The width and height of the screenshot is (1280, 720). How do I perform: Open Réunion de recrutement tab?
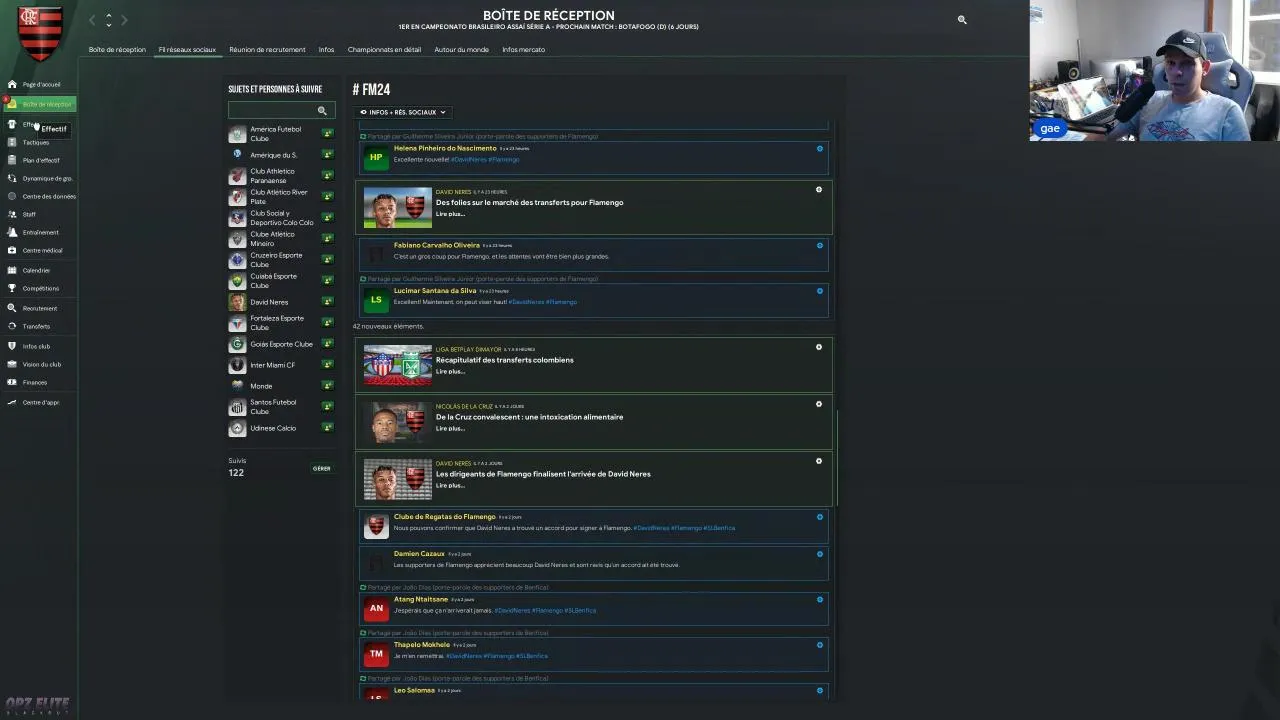point(267,49)
